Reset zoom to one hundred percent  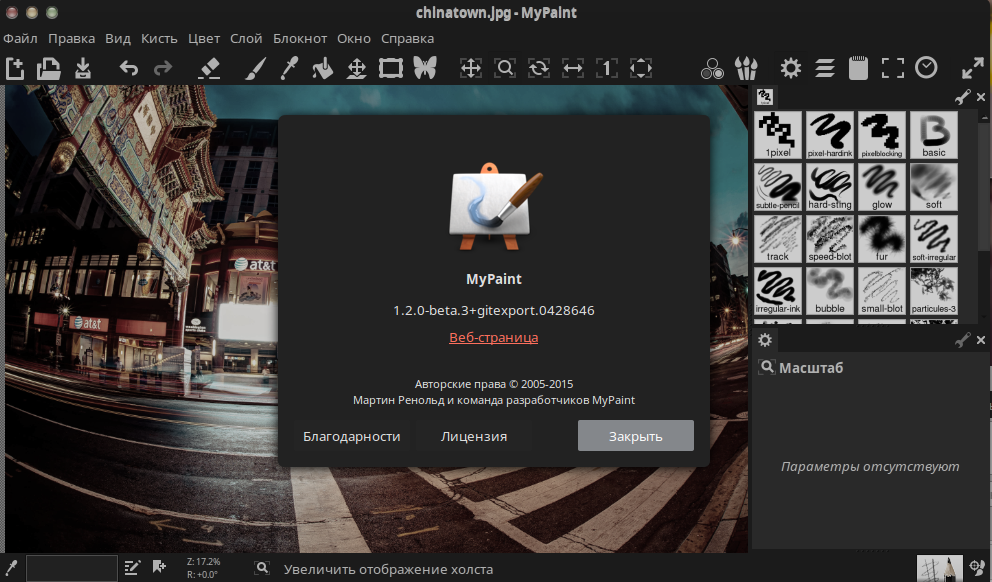tap(607, 68)
